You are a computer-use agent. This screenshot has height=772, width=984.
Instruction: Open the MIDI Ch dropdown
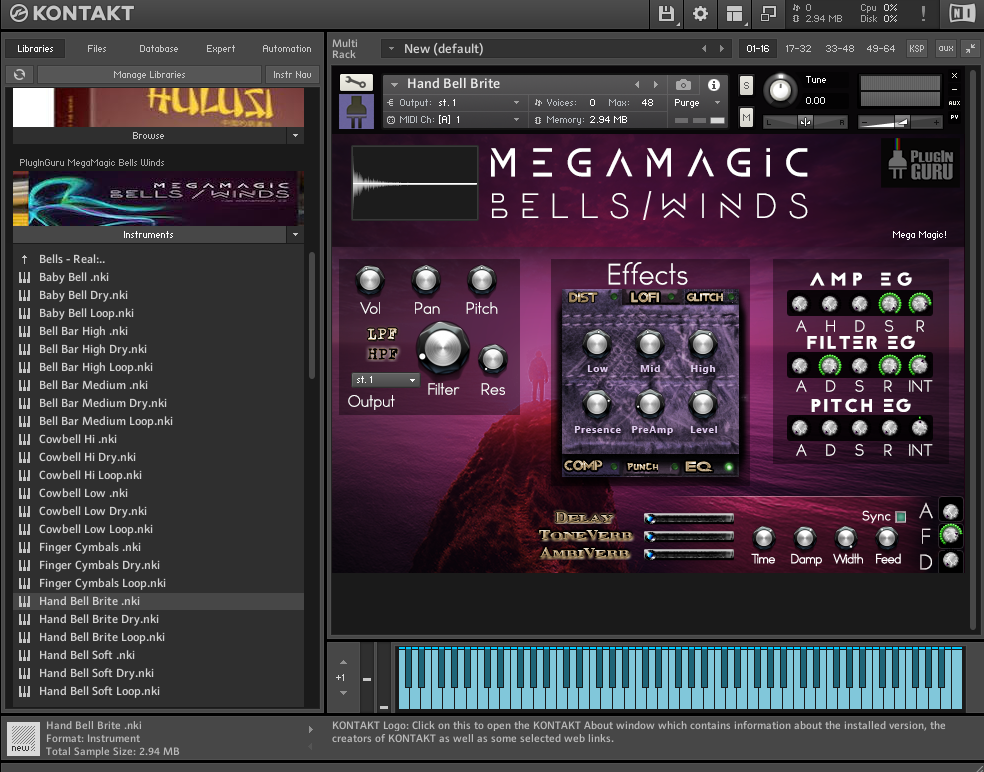pos(516,119)
